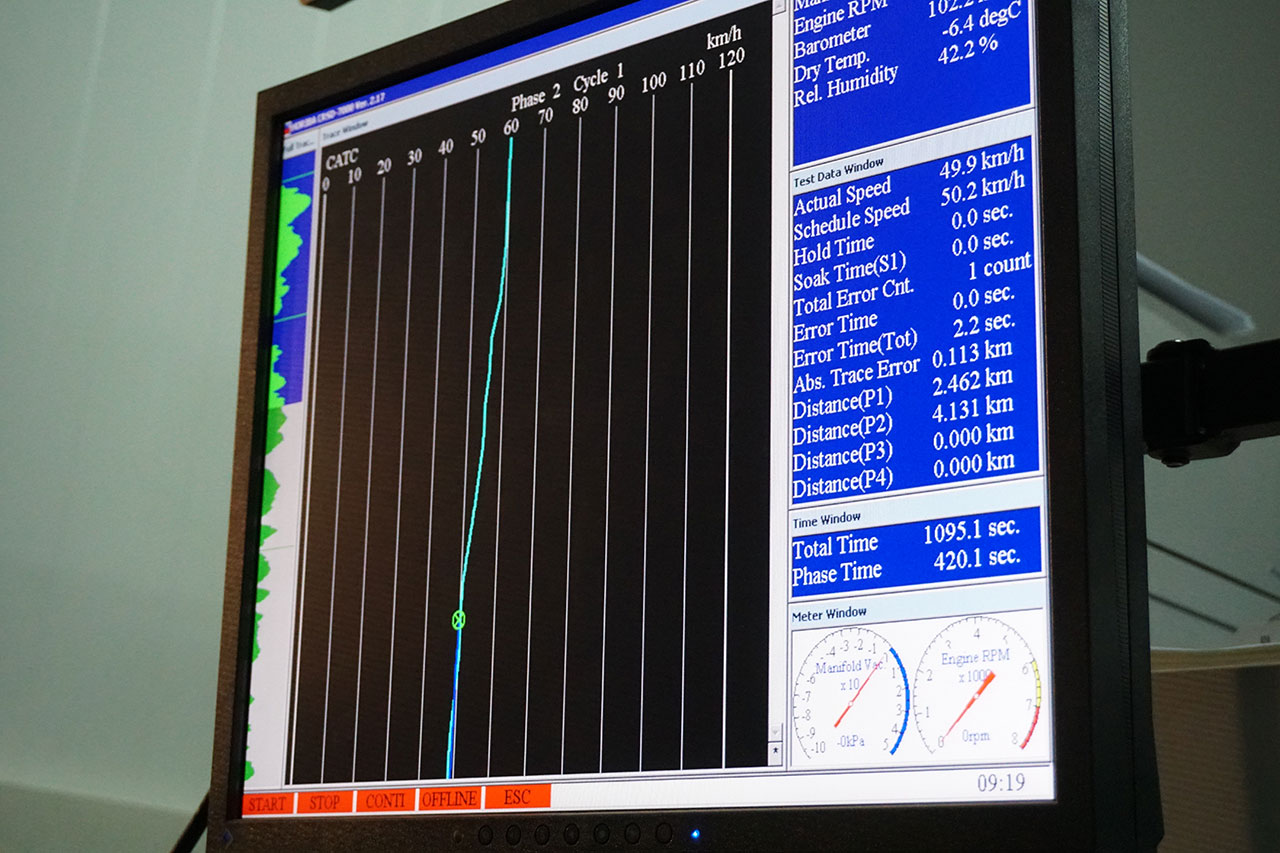Click the Test Data Window title
Screen dimensions: 1280x853
[838, 174]
